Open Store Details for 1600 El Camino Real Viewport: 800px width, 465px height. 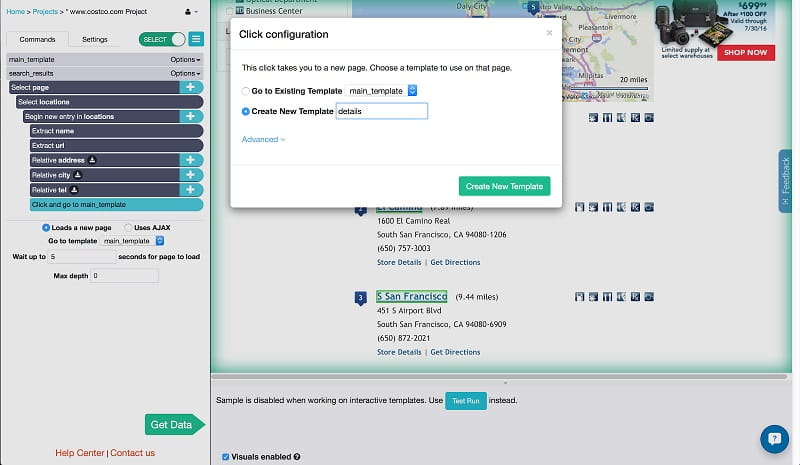pos(399,262)
